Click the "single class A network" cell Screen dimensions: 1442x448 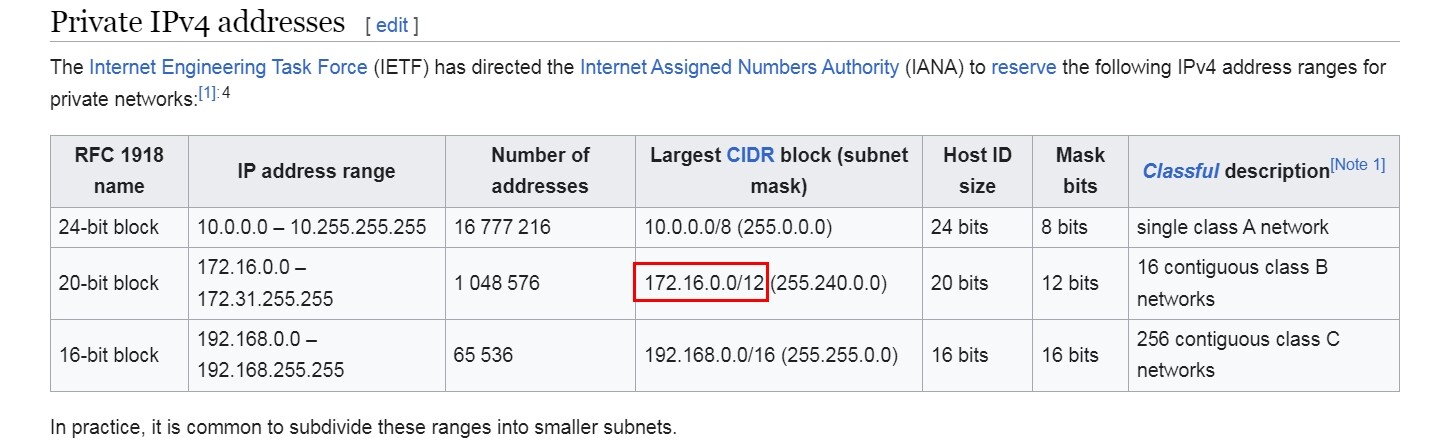[1232, 227]
